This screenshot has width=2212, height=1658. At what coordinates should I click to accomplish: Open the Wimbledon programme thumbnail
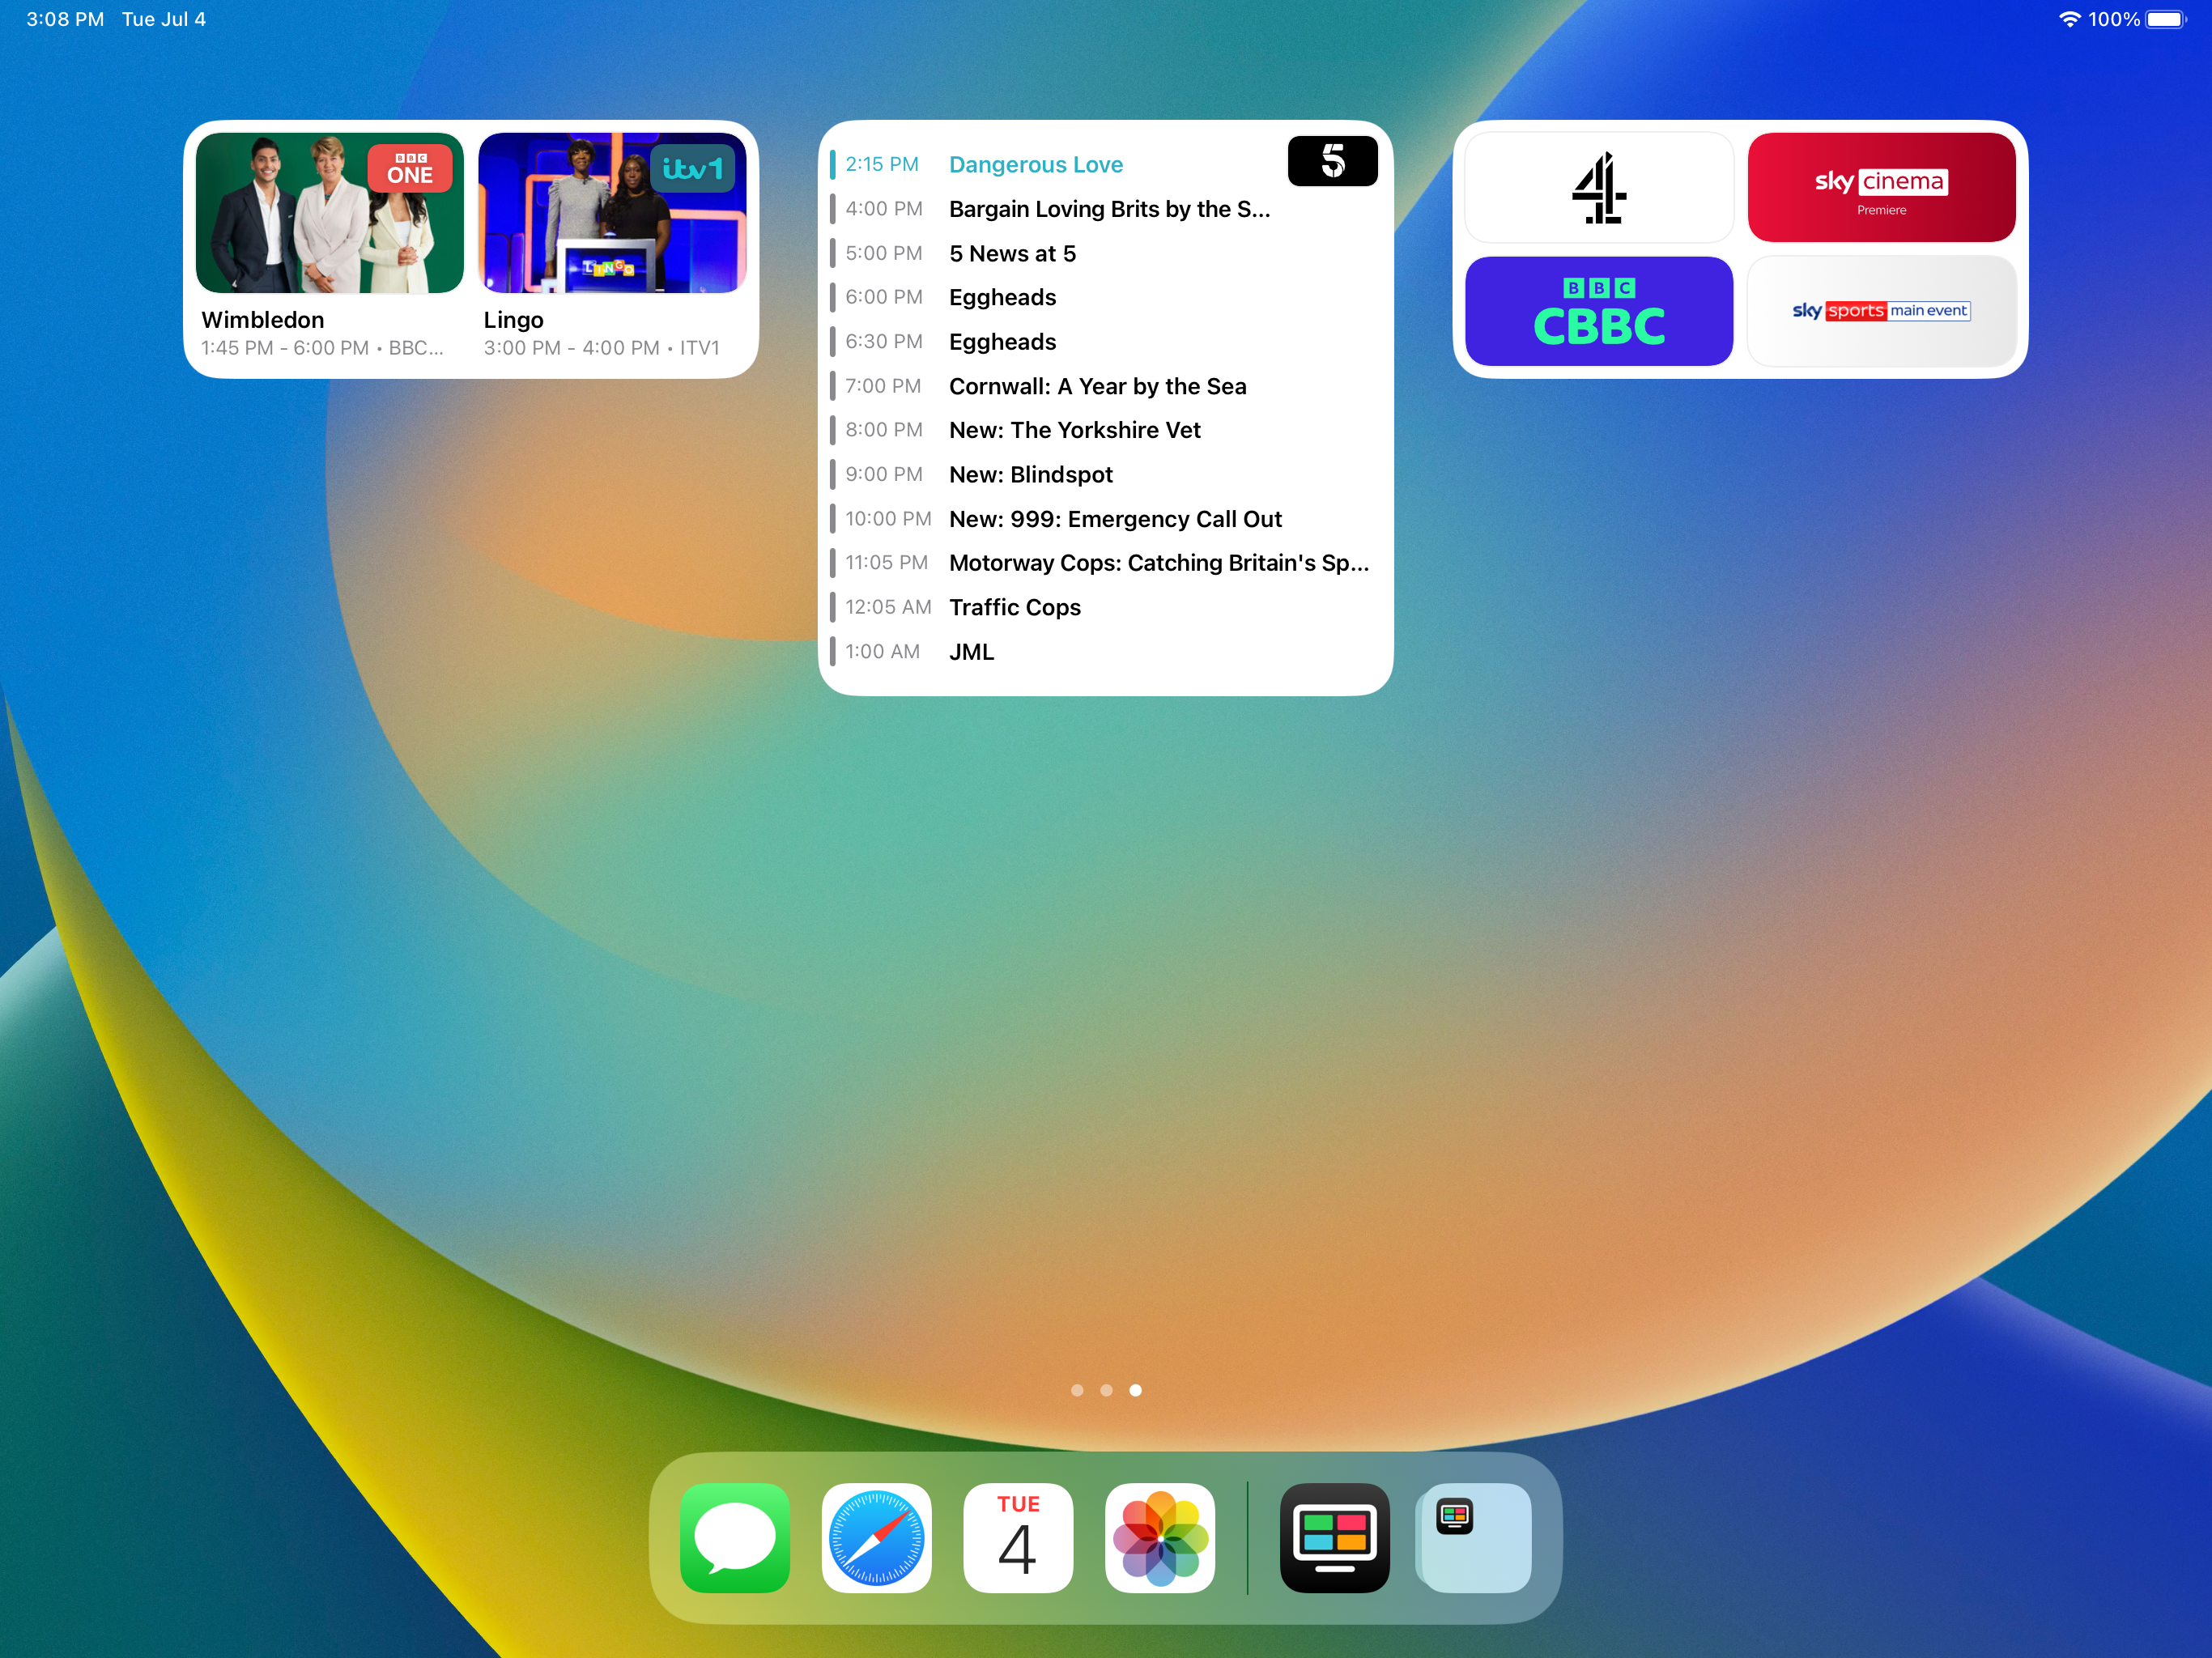point(329,213)
